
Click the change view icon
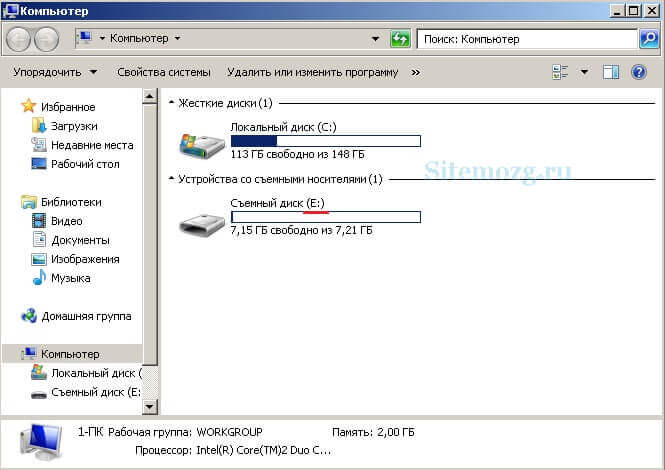coord(561,72)
